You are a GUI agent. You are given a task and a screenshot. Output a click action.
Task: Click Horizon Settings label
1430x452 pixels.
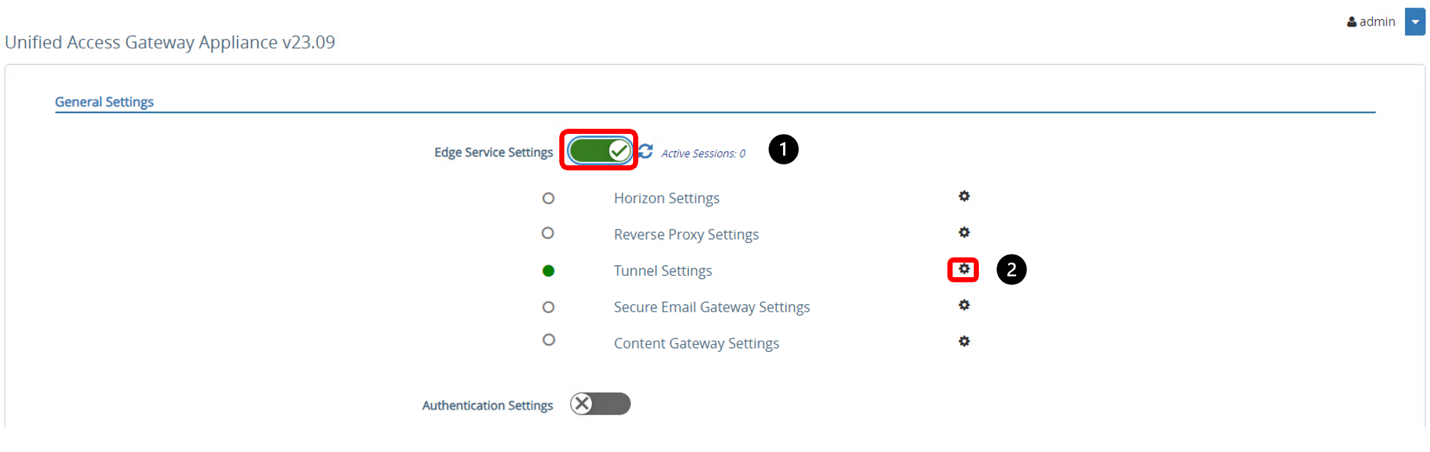[x=666, y=198]
